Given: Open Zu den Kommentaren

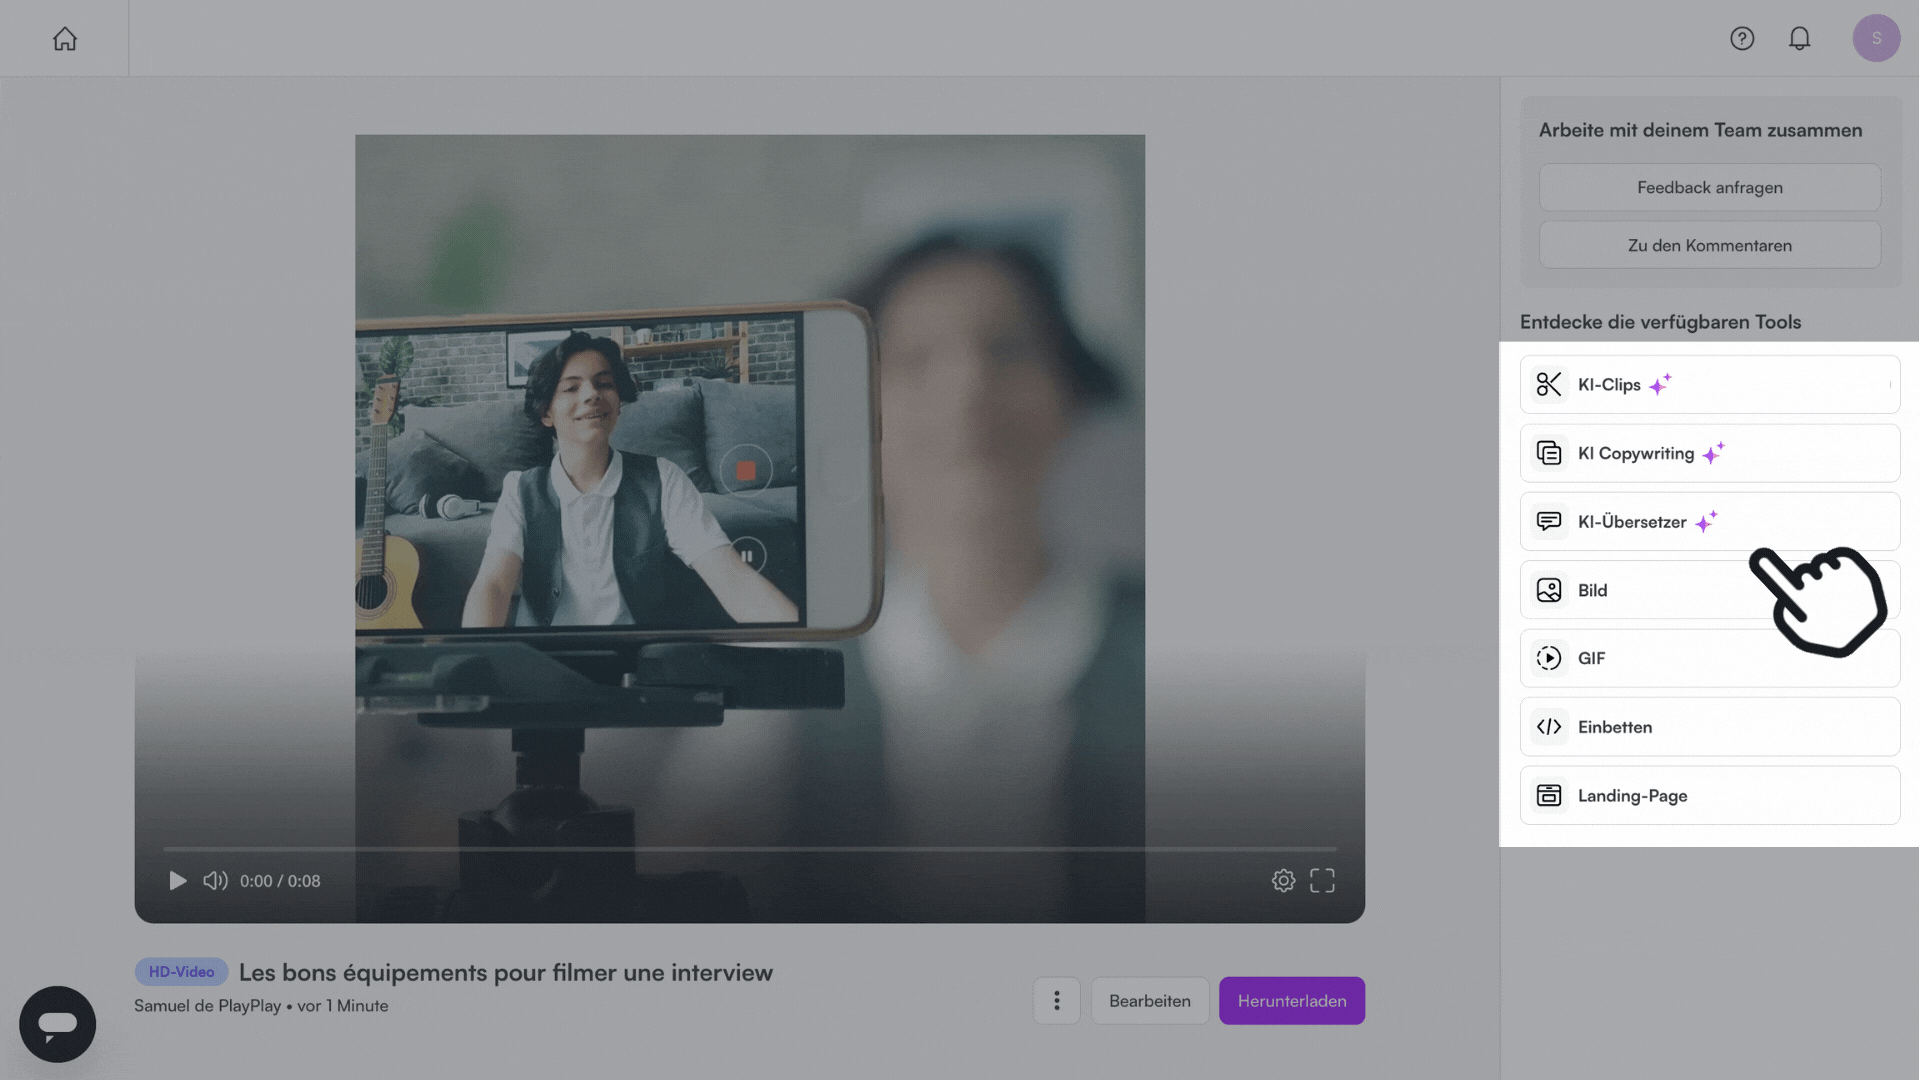Looking at the screenshot, I should (x=1710, y=245).
